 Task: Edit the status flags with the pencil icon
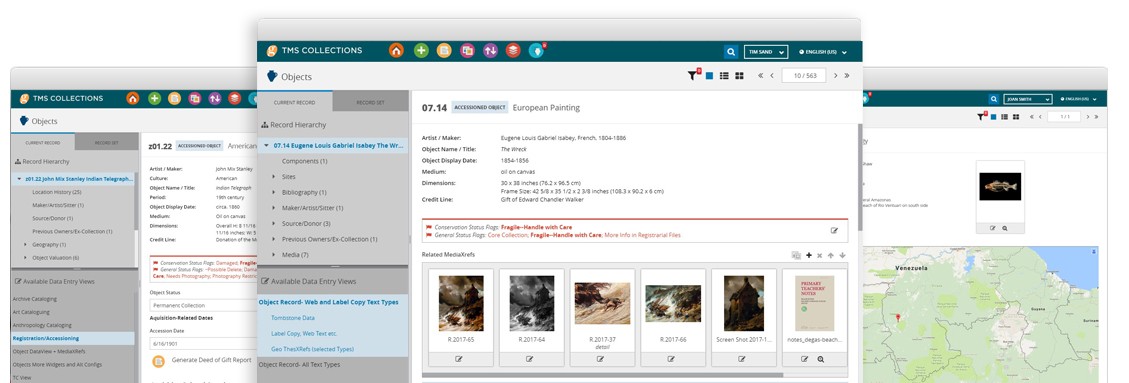click(x=835, y=230)
